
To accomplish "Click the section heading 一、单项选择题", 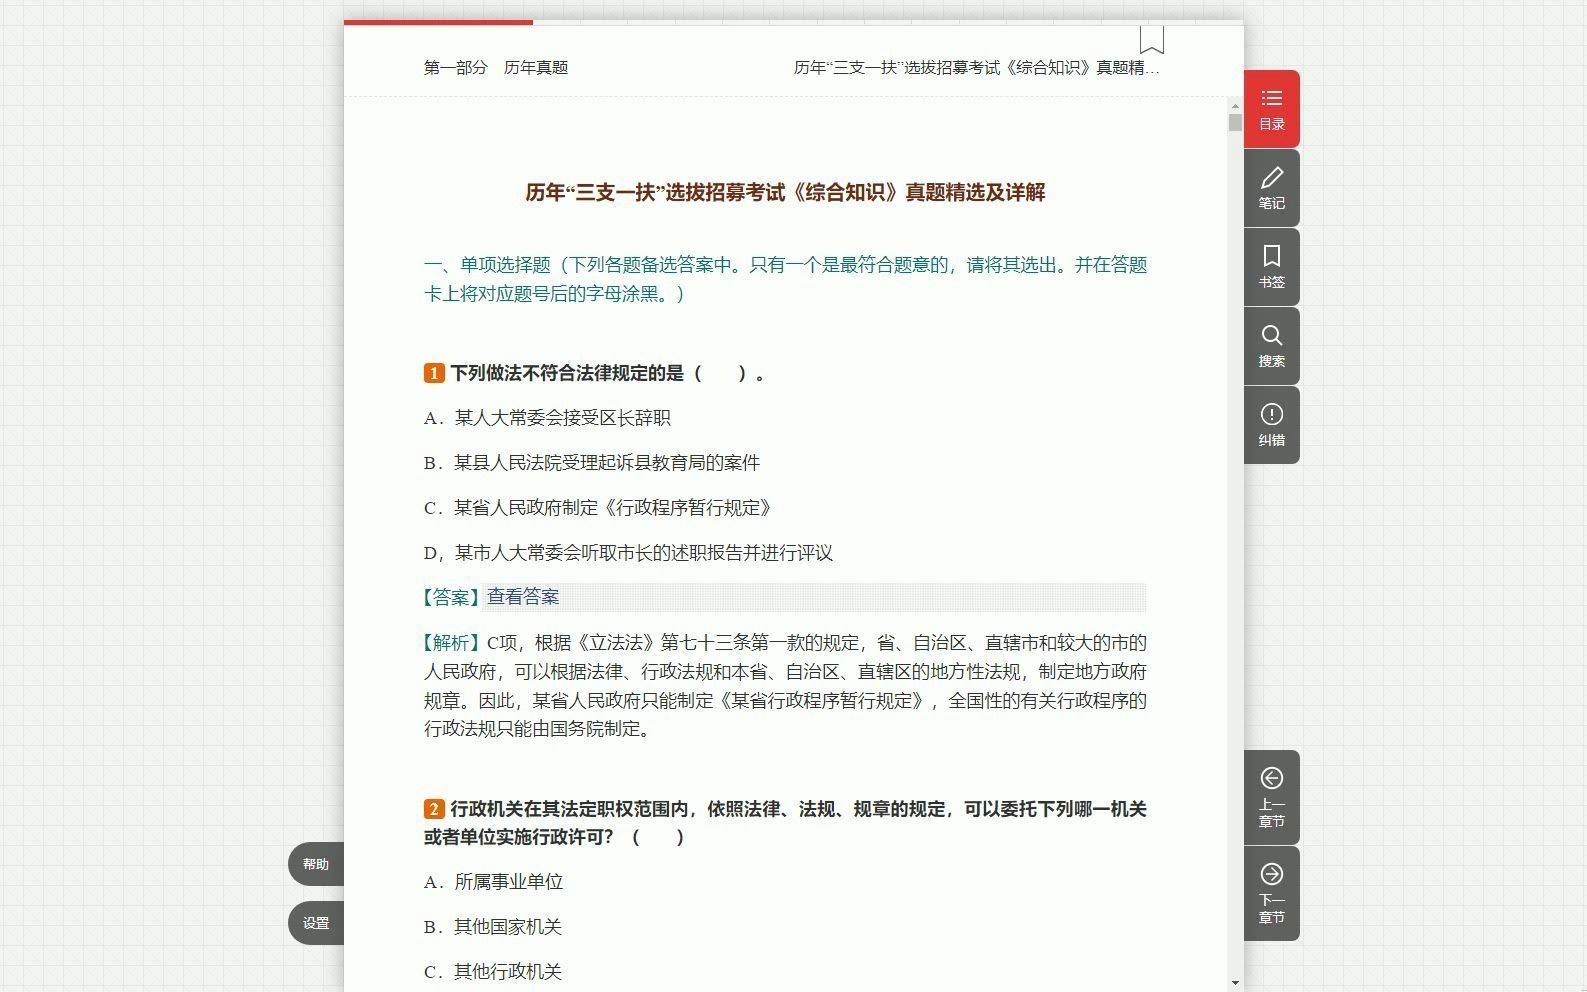I will (785, 279).
